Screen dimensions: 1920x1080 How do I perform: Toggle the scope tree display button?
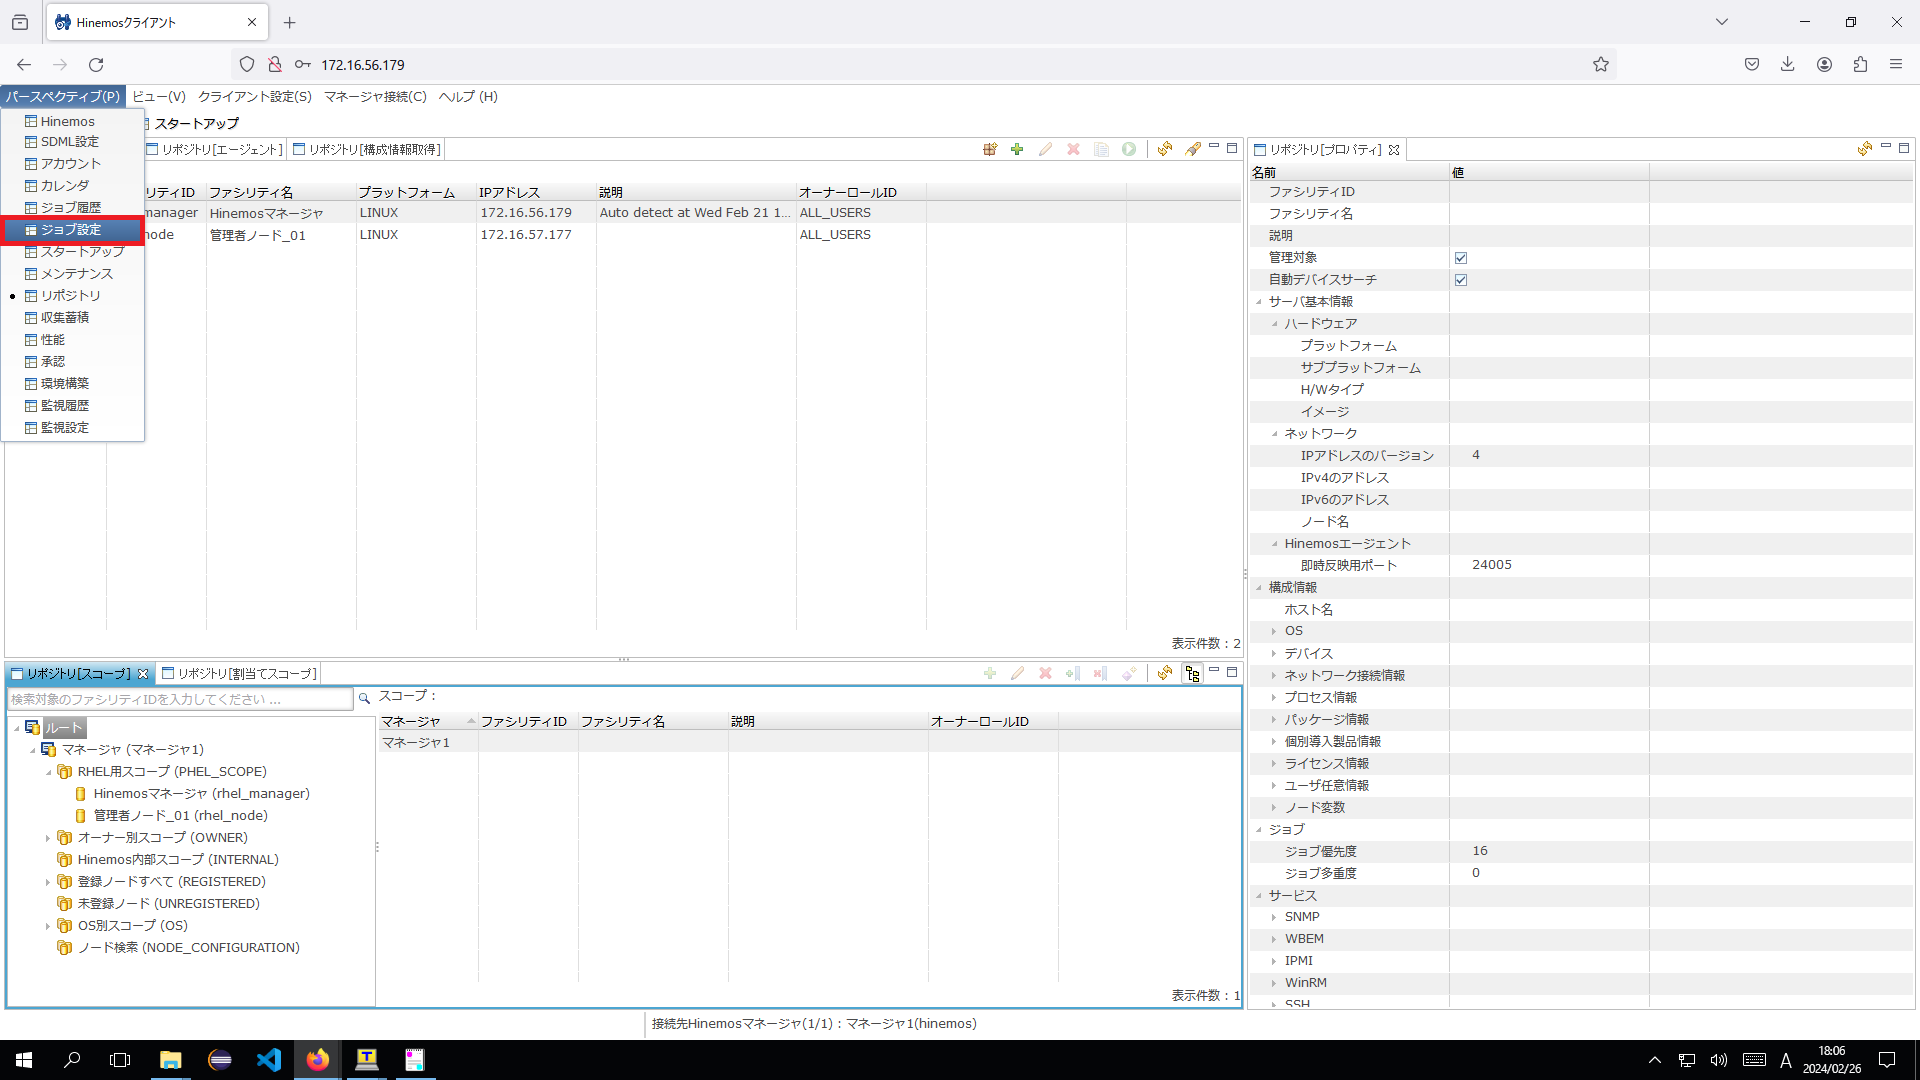[x=1193, y=673]
